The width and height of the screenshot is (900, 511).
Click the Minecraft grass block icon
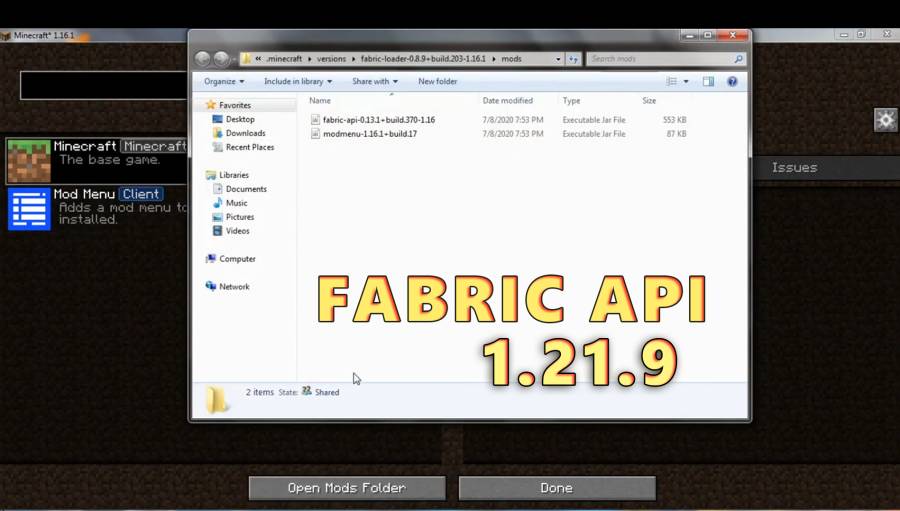click(x=29, y=161)
